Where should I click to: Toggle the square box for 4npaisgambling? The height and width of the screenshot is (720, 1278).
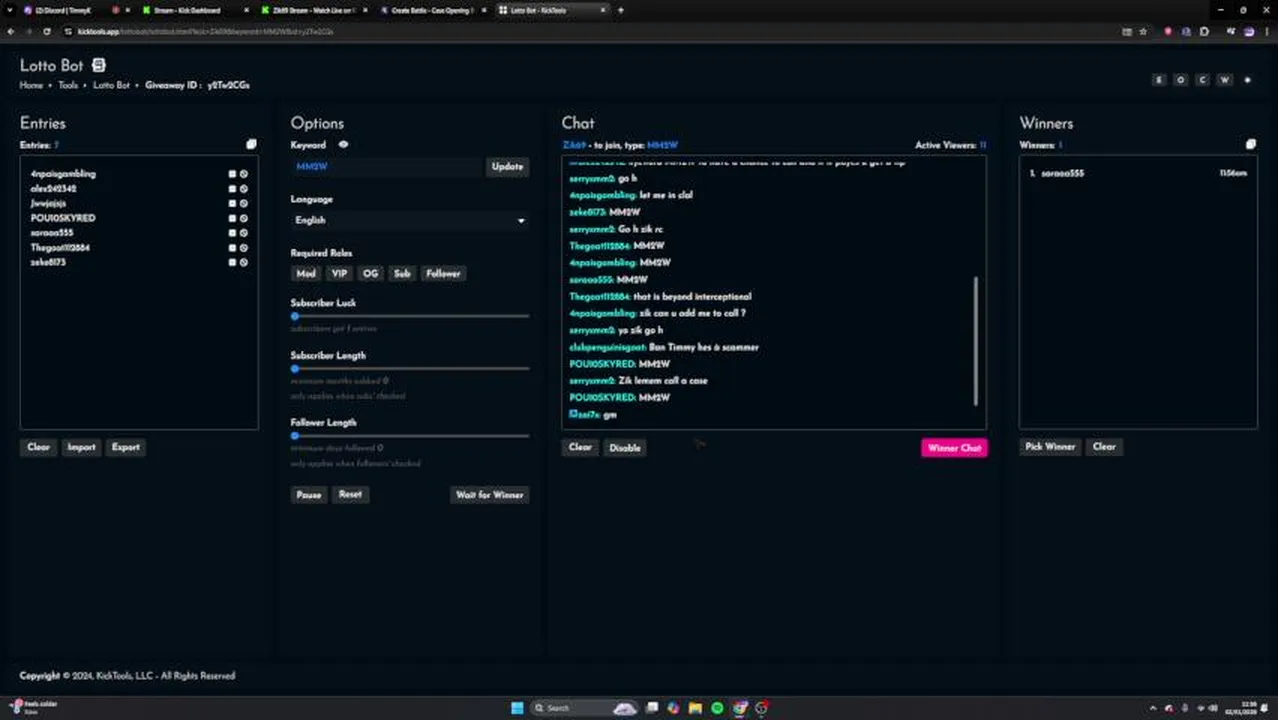(x=232, y=174)
